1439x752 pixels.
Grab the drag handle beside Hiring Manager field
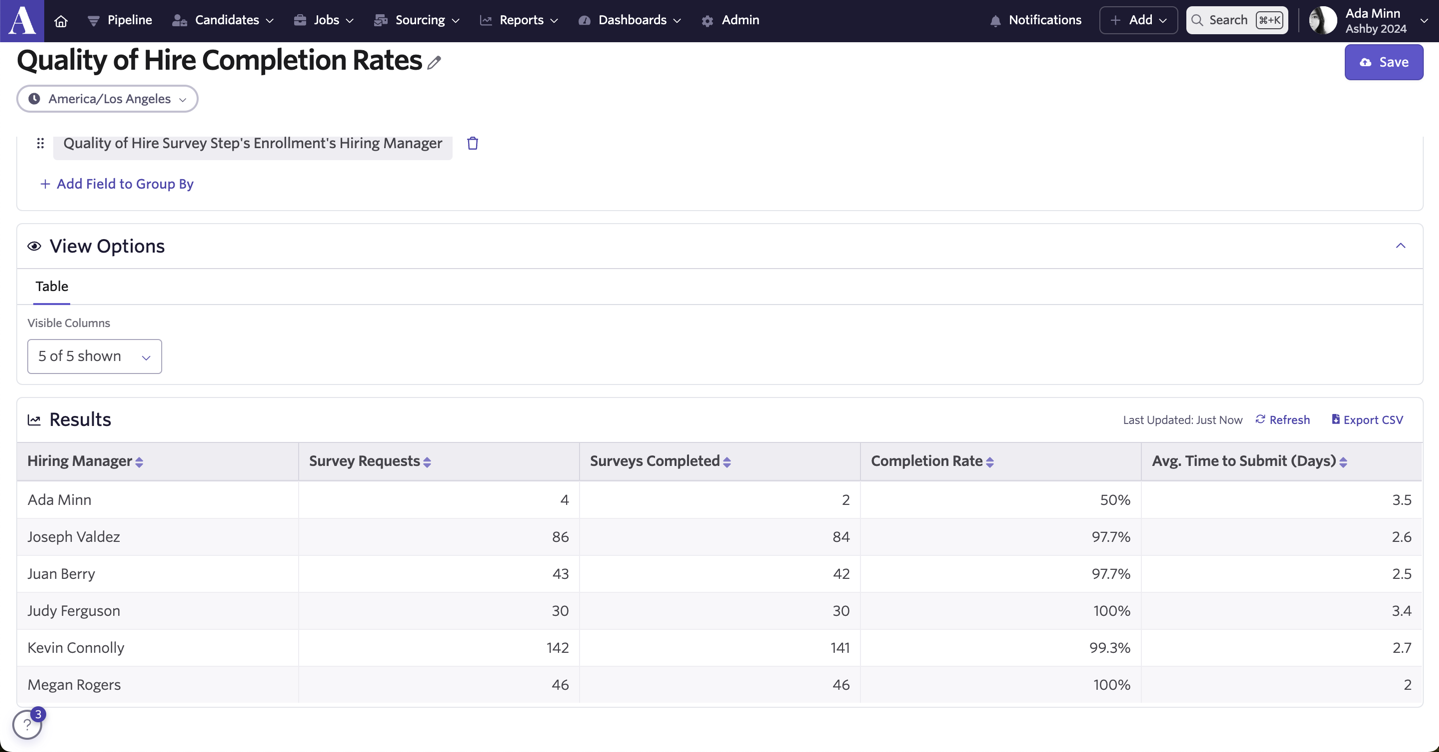click(40, 144)
